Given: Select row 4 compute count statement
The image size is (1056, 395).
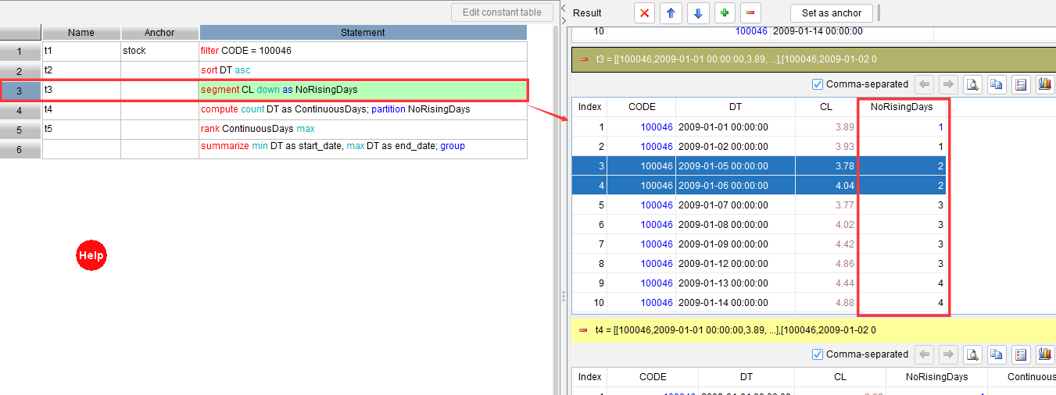Looking at the screenshot, I should (x=363, y=109).
